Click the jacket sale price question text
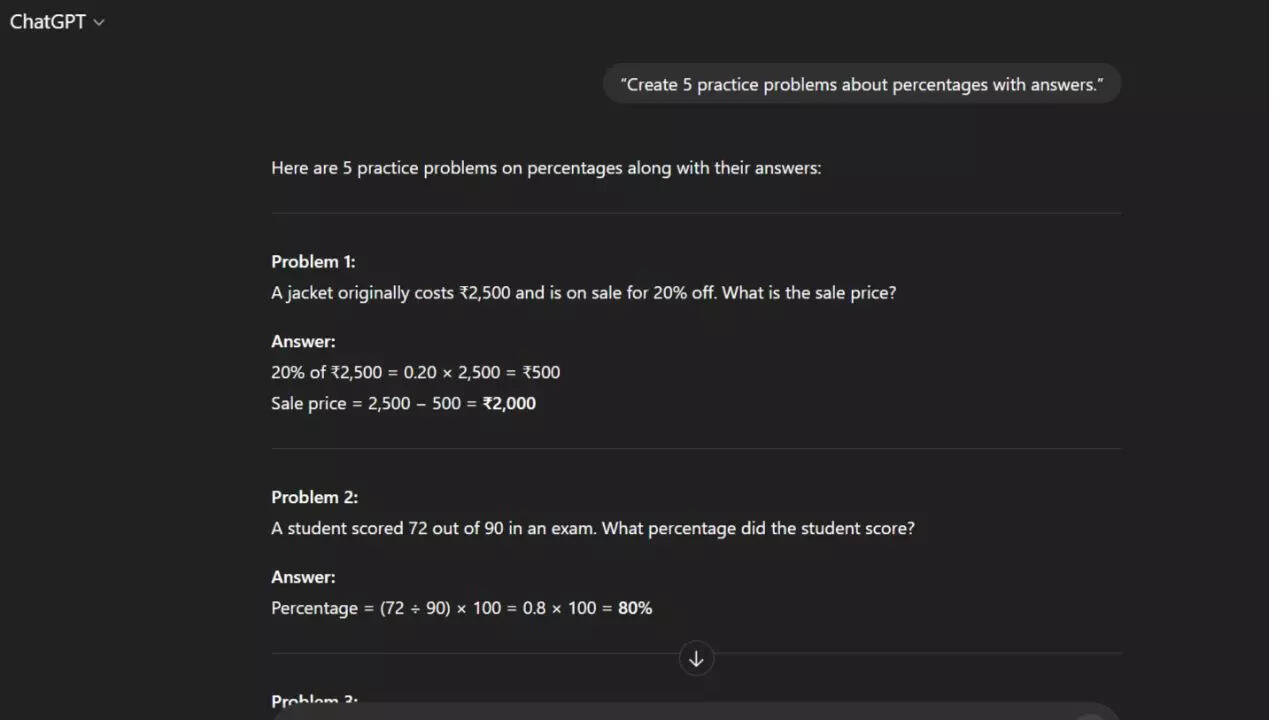The image size is (1280, 720). (583, 292)
